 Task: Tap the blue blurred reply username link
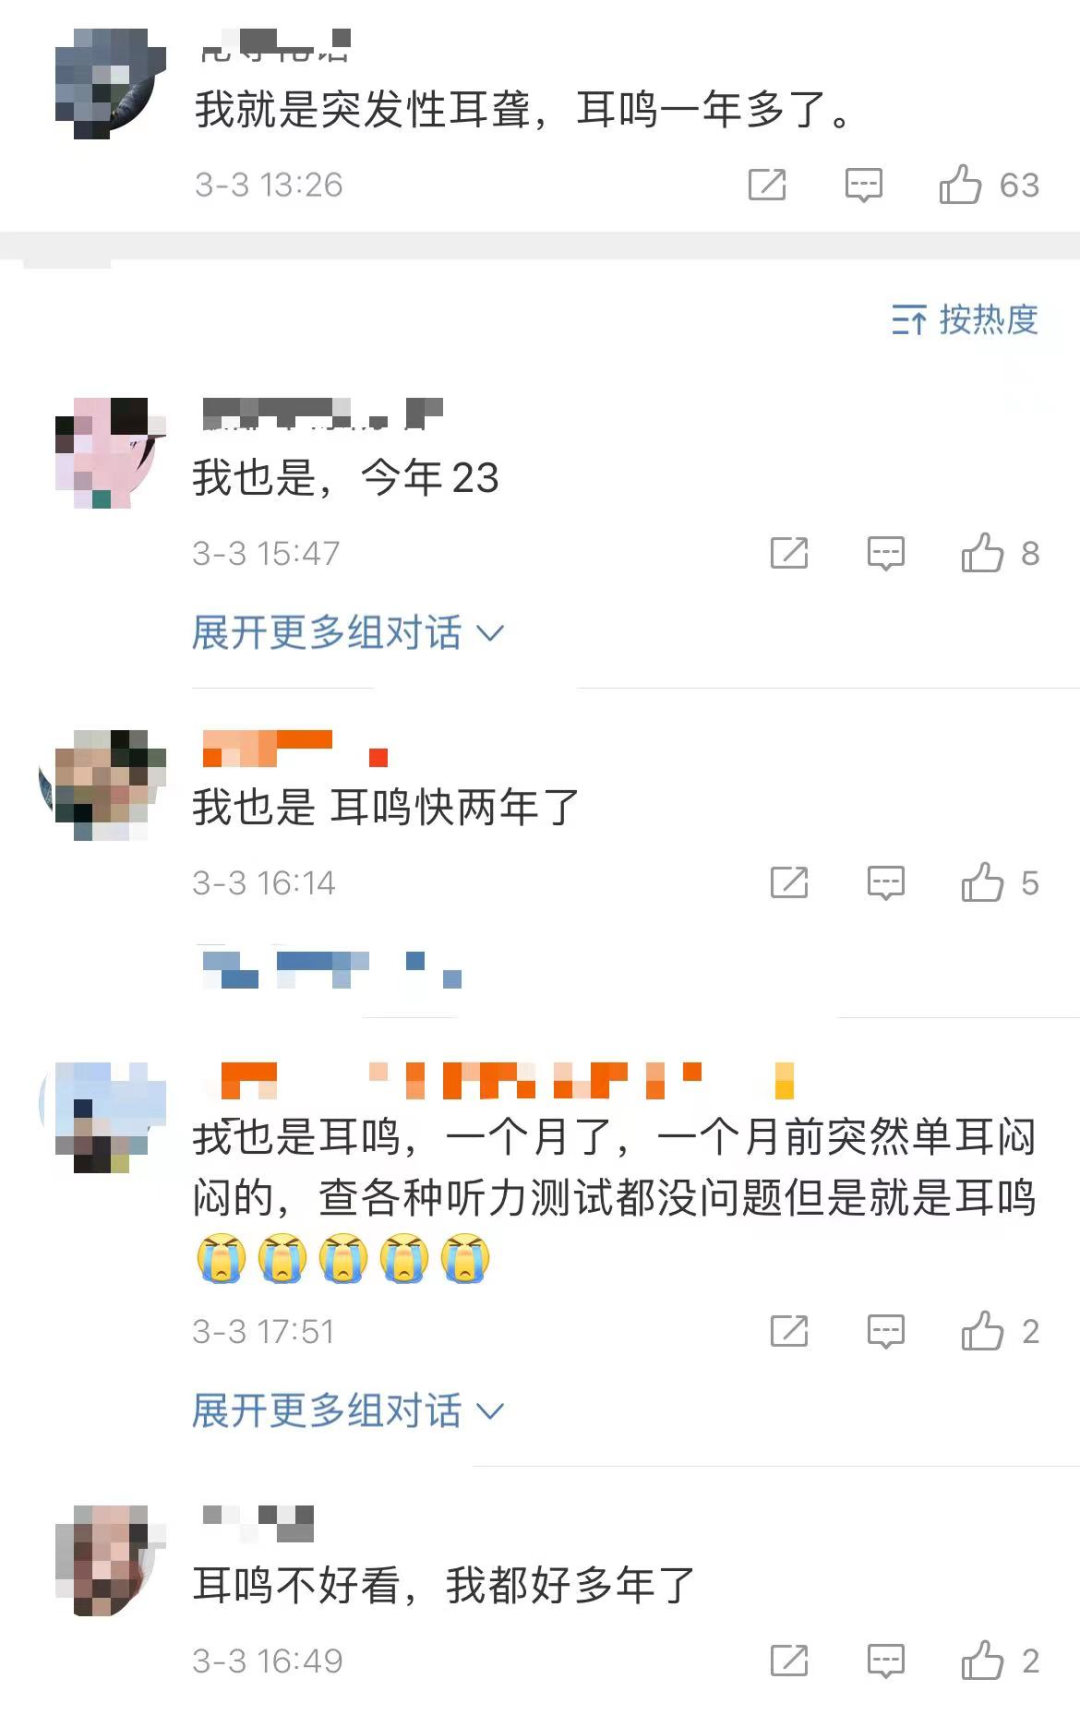(332, 970)
